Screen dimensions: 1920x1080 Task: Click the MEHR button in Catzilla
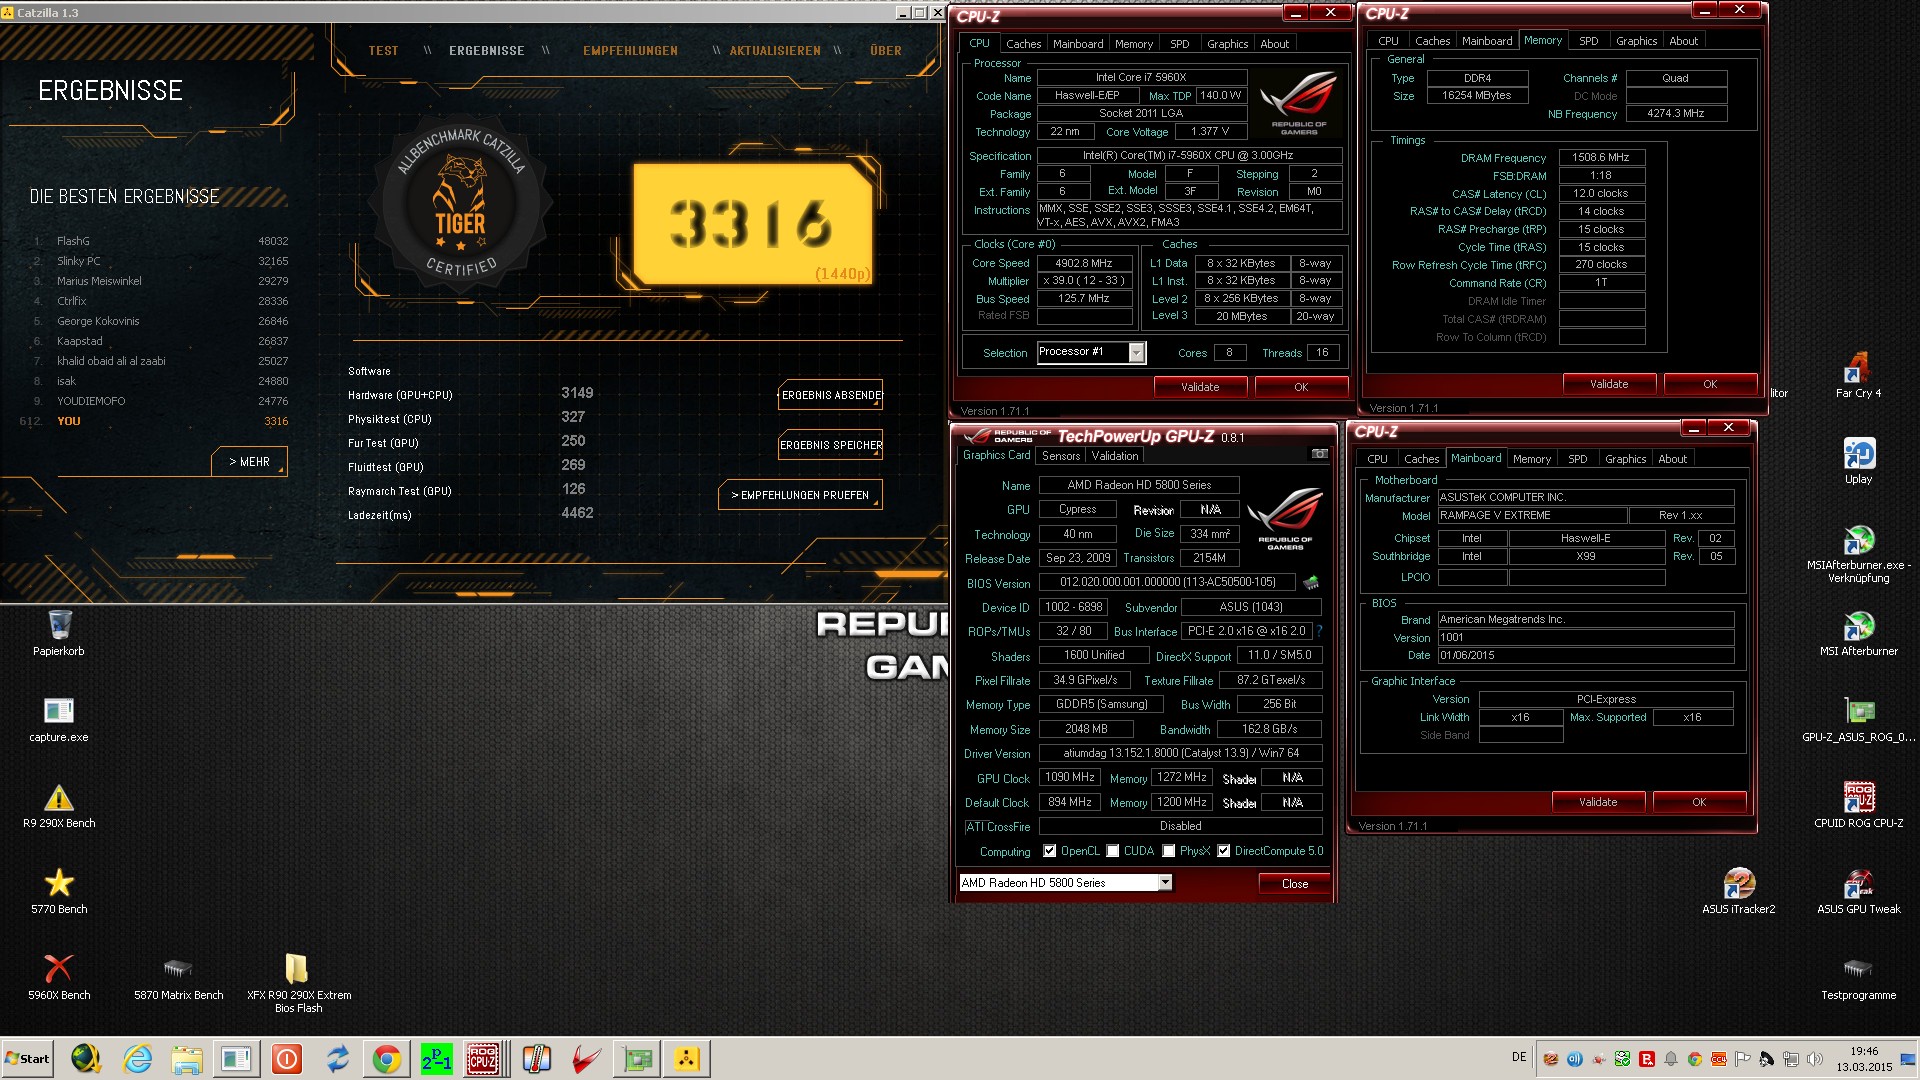point(250,461)
